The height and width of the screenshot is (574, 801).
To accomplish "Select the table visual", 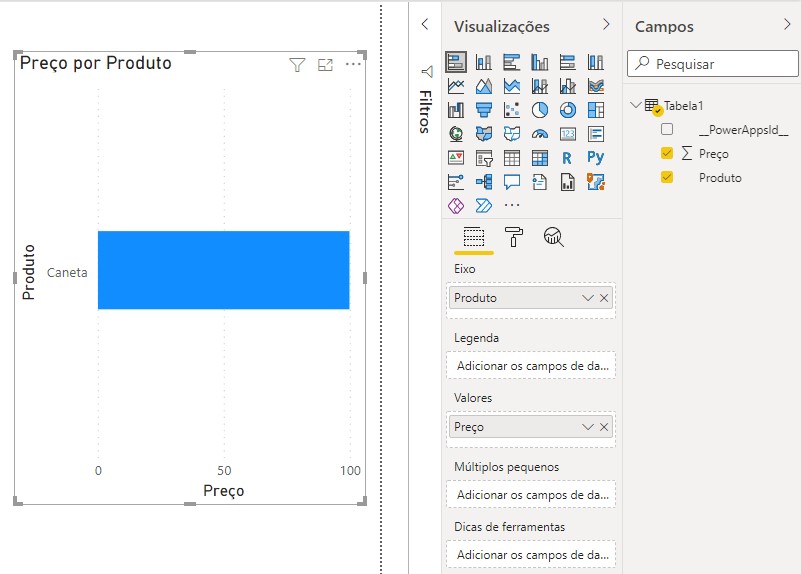I will 512,158.
